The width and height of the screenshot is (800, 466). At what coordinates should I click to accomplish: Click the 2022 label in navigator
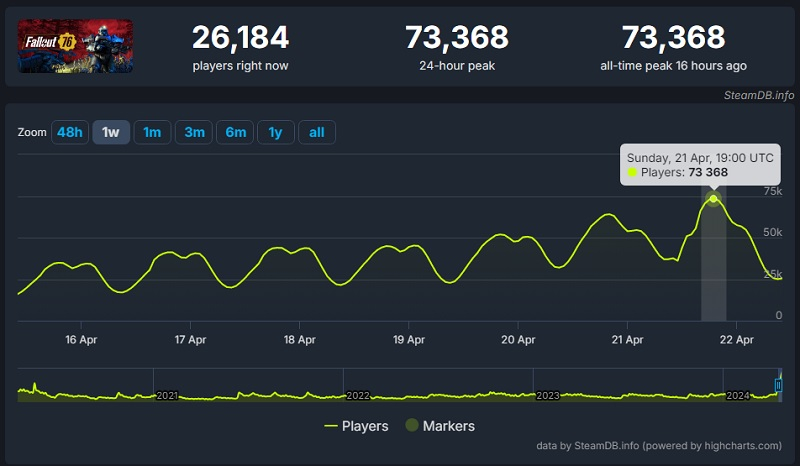click(357, 396)
